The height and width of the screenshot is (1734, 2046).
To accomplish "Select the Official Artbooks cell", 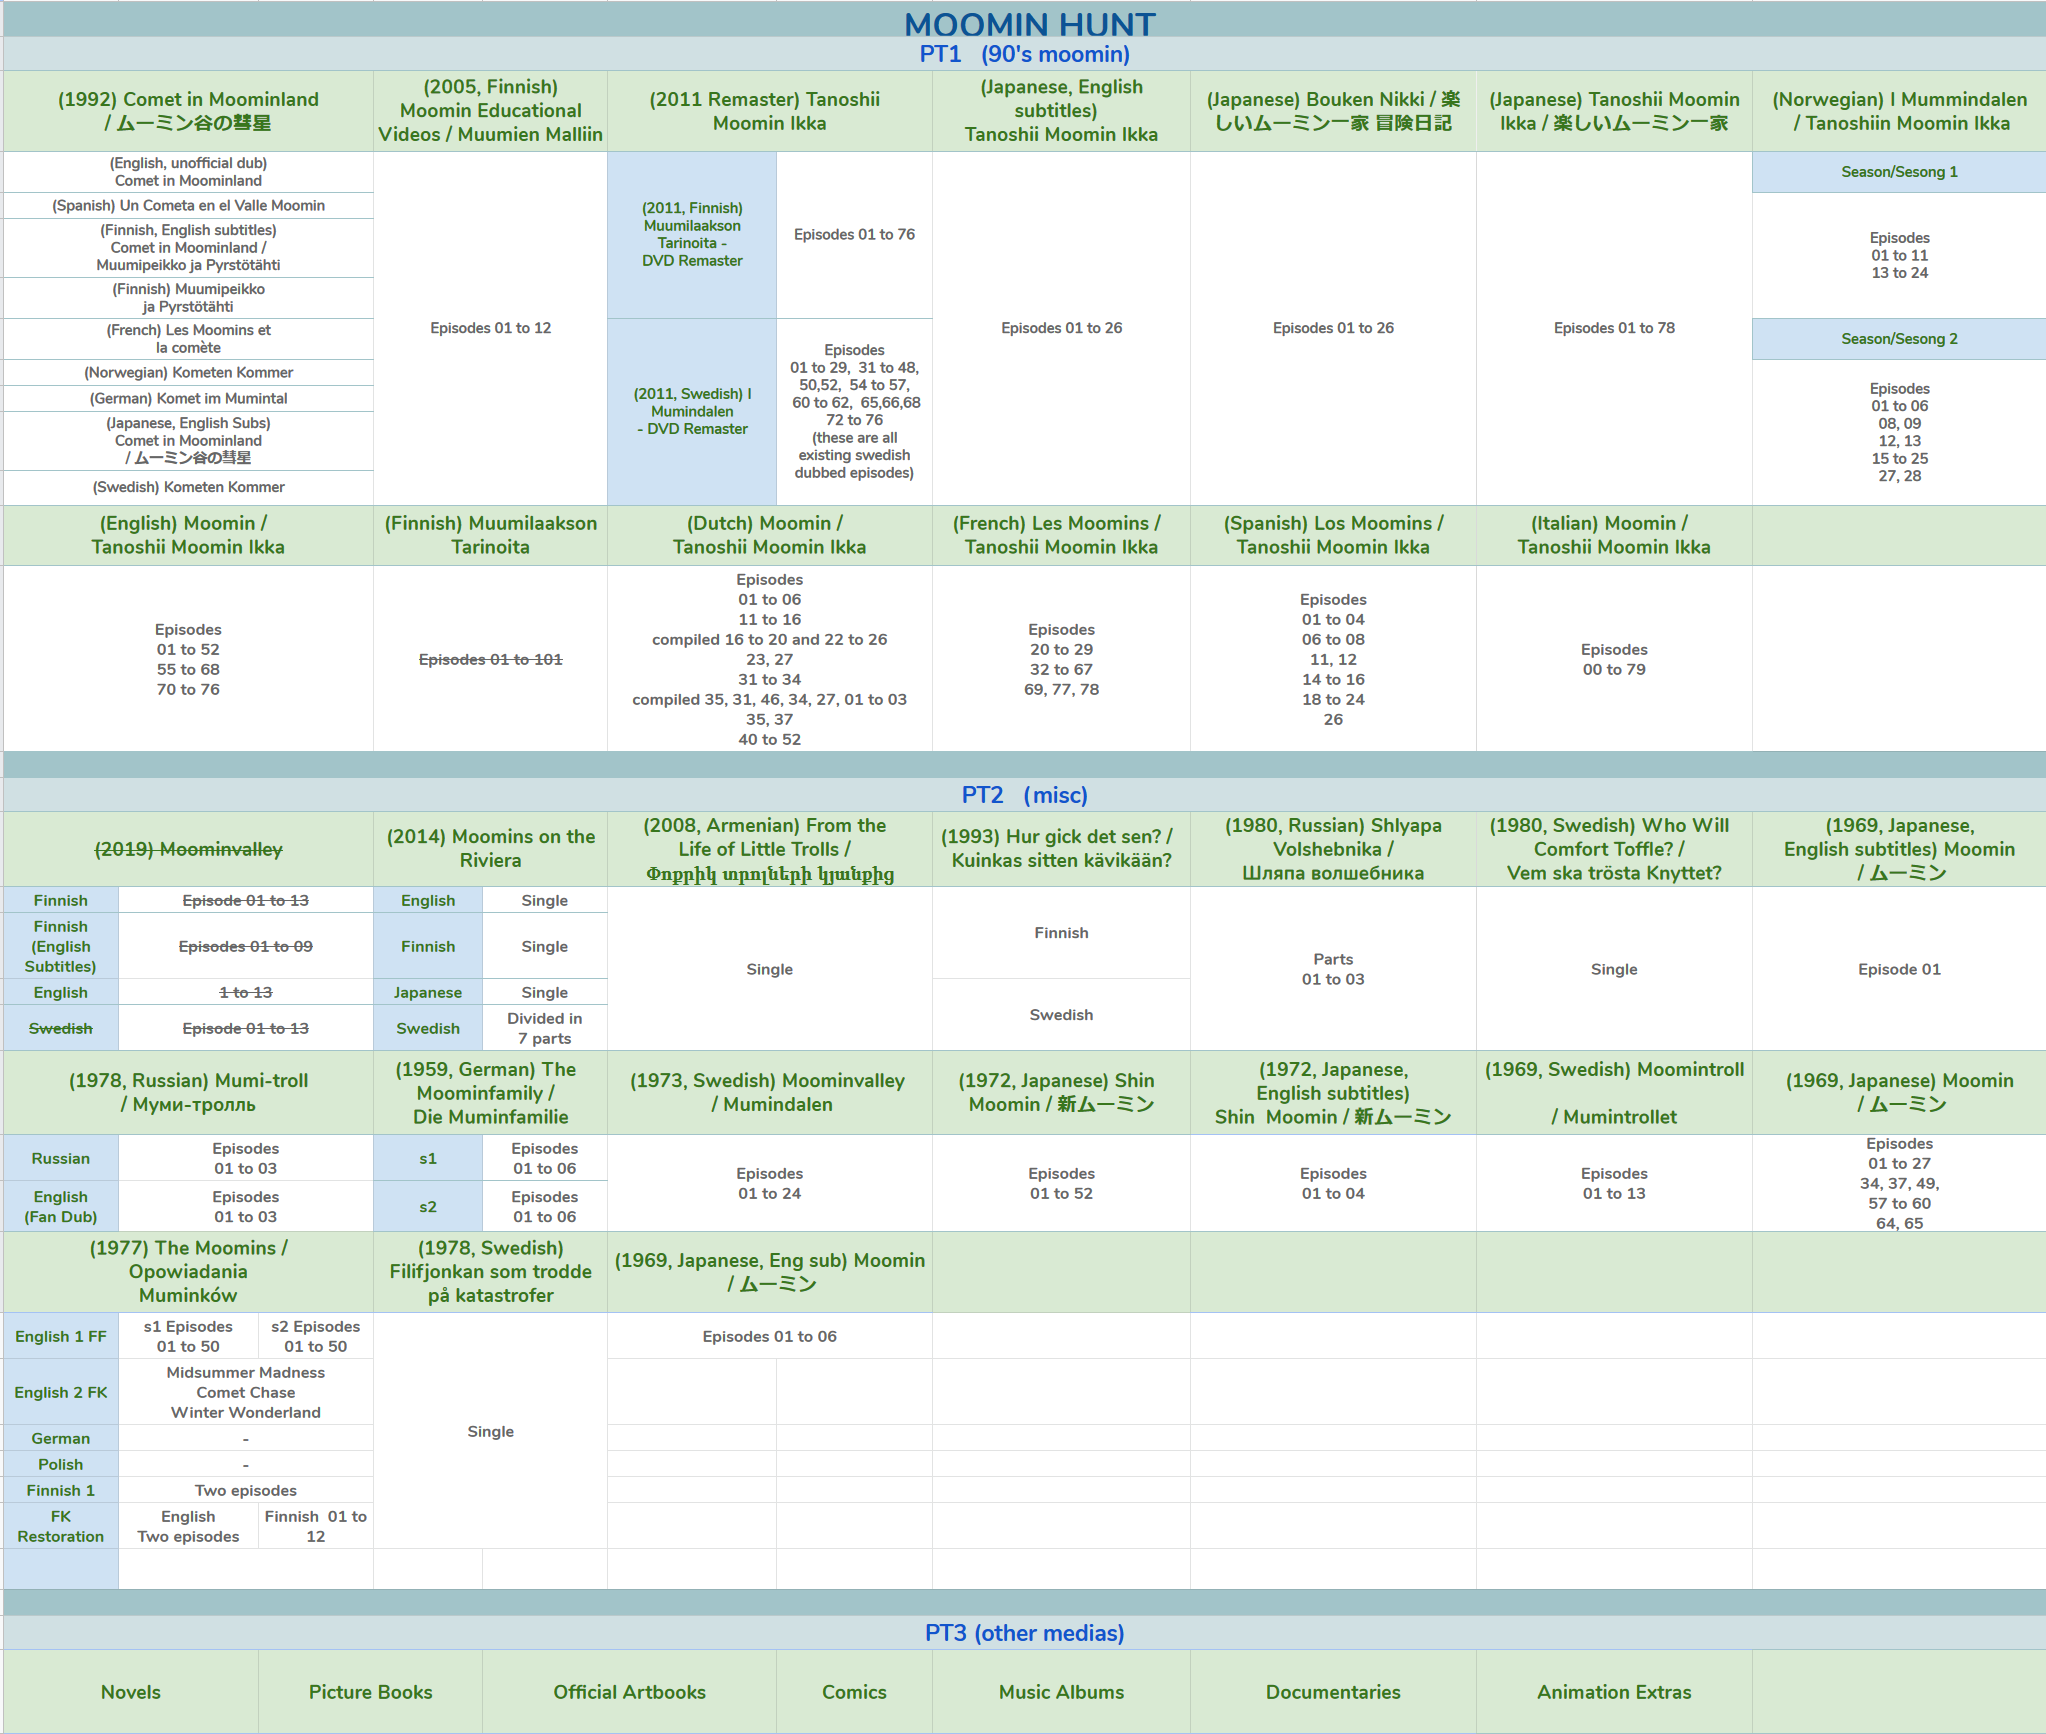I will click(x=629, y=1692).
